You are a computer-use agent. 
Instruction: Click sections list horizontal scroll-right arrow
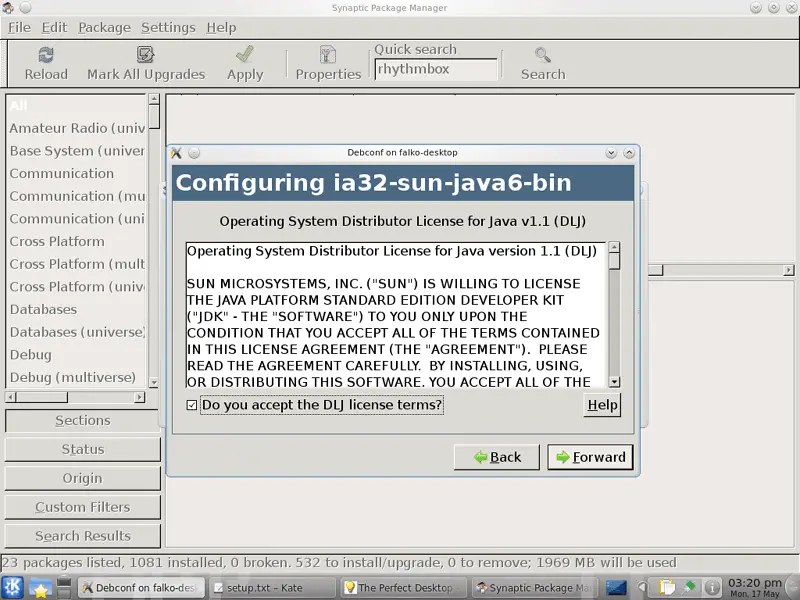pos(139,397)
